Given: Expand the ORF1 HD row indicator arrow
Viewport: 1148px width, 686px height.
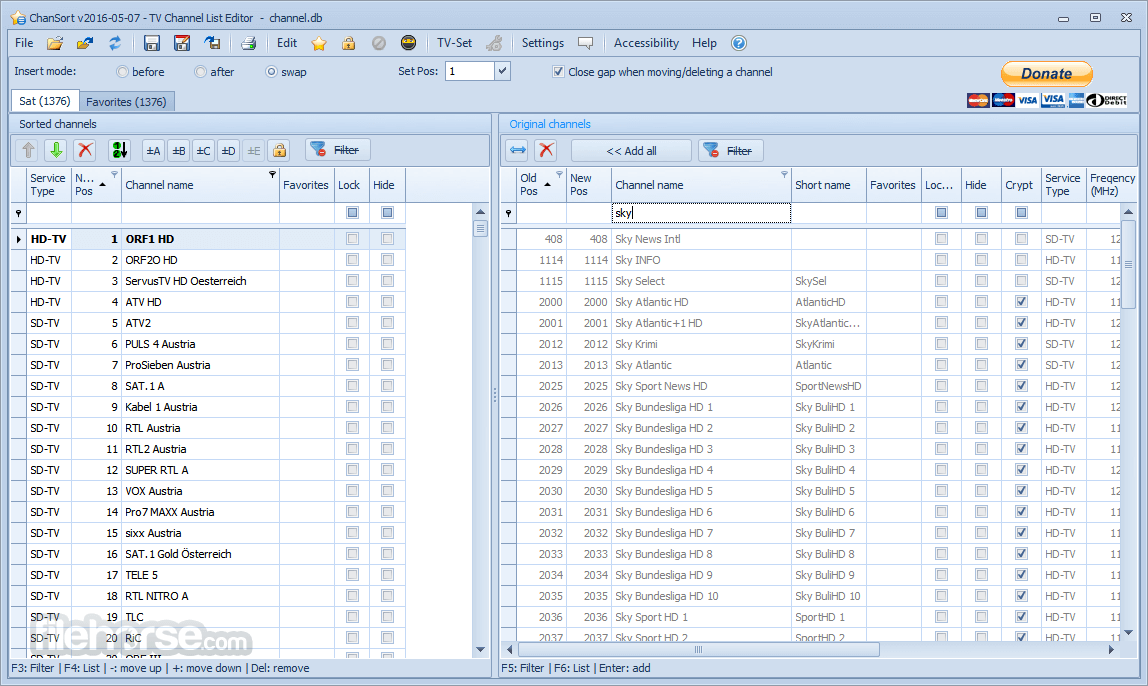Looking at the screenshot, I should [x=18, y=239].
